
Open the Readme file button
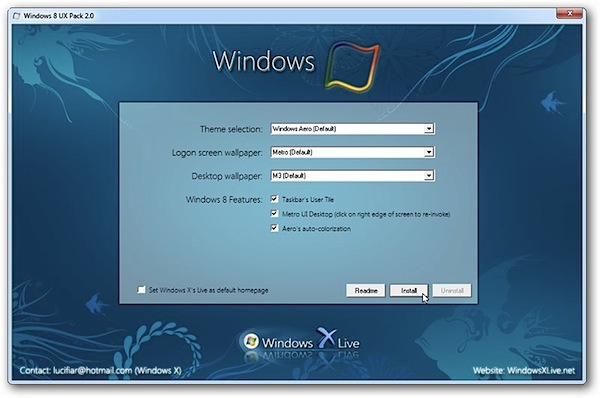pyautogui.click(x=365, y=290)
